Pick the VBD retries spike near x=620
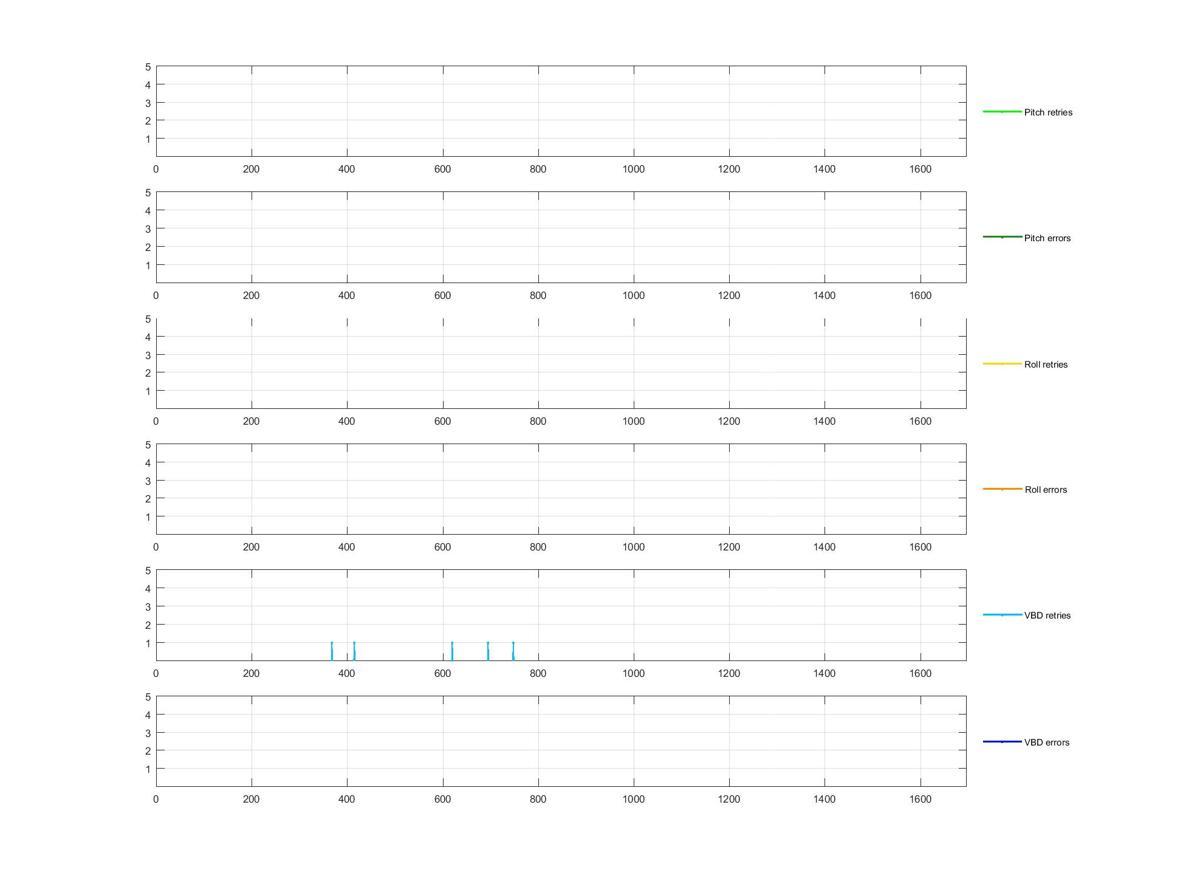 tap(452, 651)
